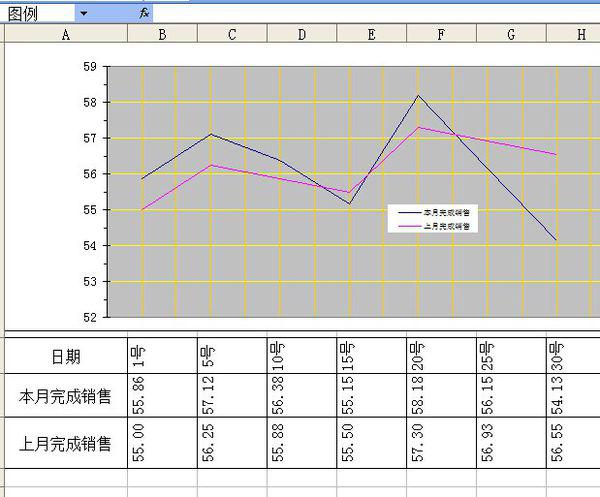Click the blue line's highest peak in chart
The width and height of the screenshot is (600, 497).
pos(418,96)
